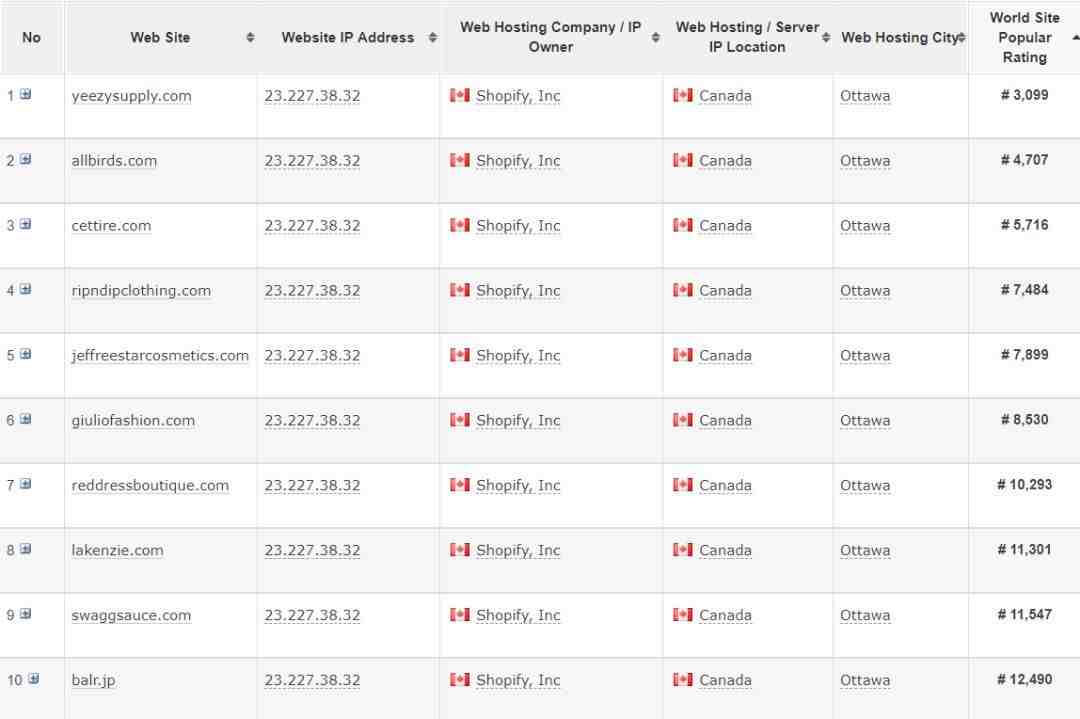
Task: Expand row 4 plus icon
Action: [25, 289]
